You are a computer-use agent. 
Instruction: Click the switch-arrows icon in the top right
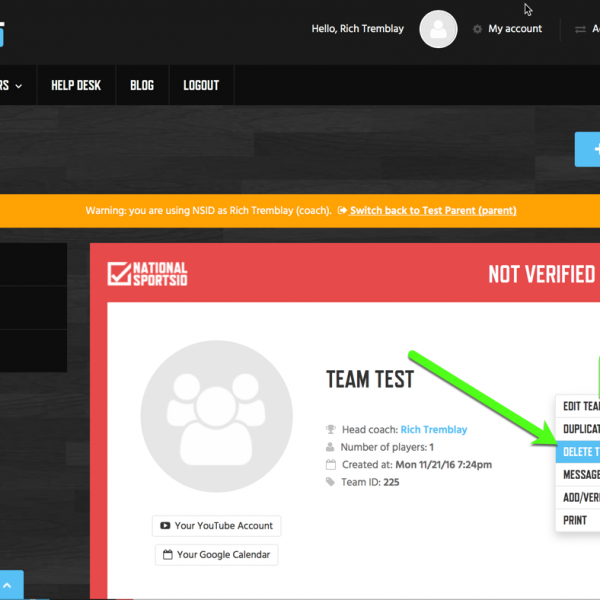[x=580, y=29]
